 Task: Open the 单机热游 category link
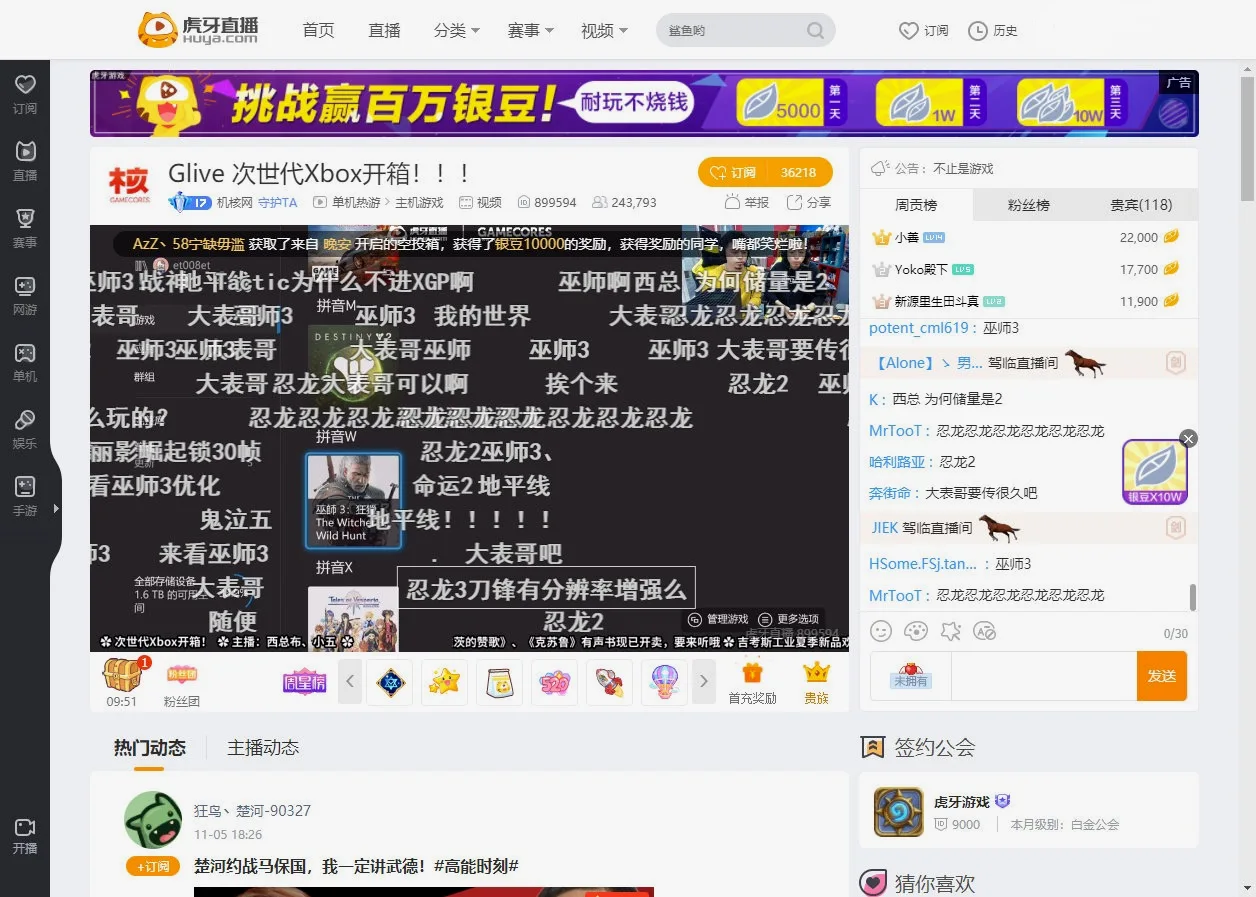coord(356,202)
